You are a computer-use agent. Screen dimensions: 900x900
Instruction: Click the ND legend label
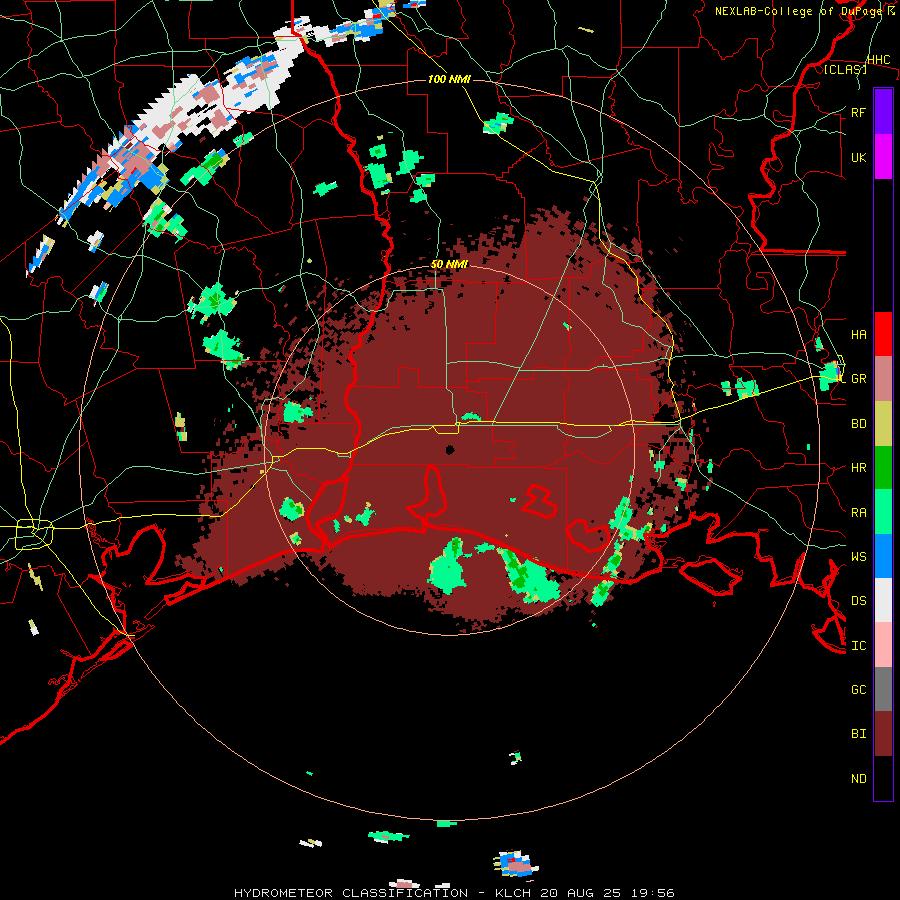(859, 778)
